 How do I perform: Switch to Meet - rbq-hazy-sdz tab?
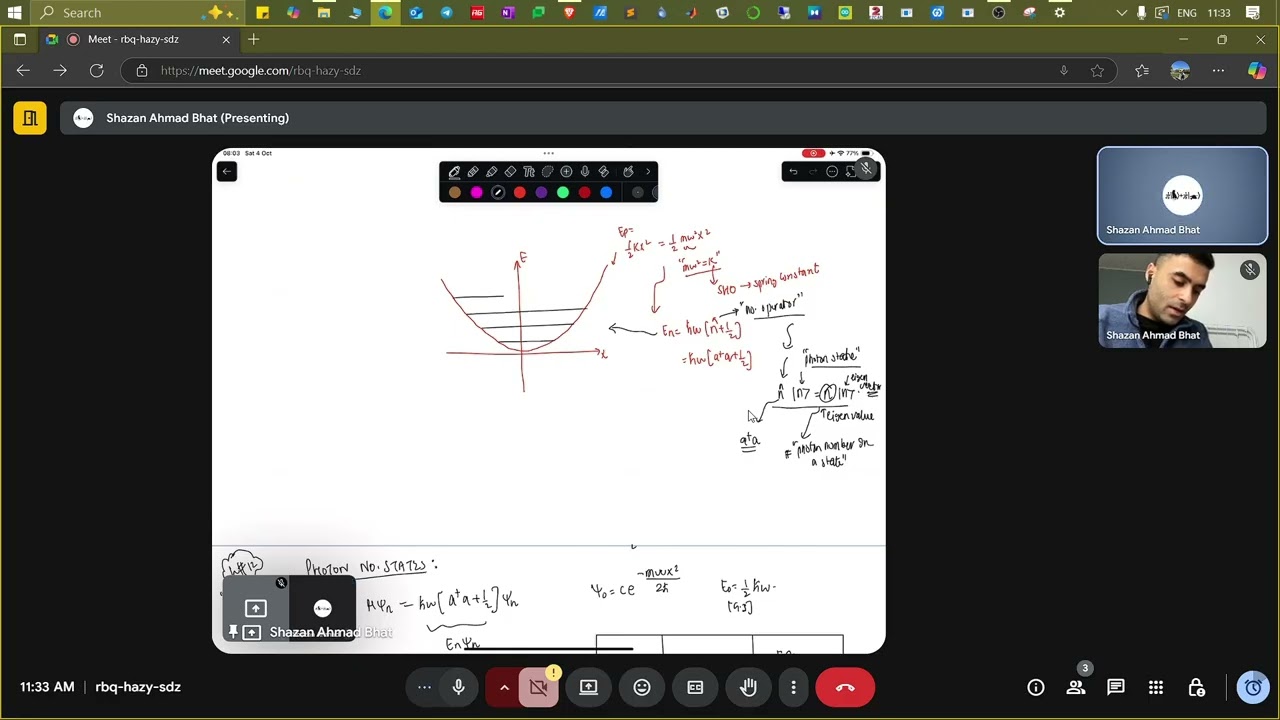click(x=138, y=39)
